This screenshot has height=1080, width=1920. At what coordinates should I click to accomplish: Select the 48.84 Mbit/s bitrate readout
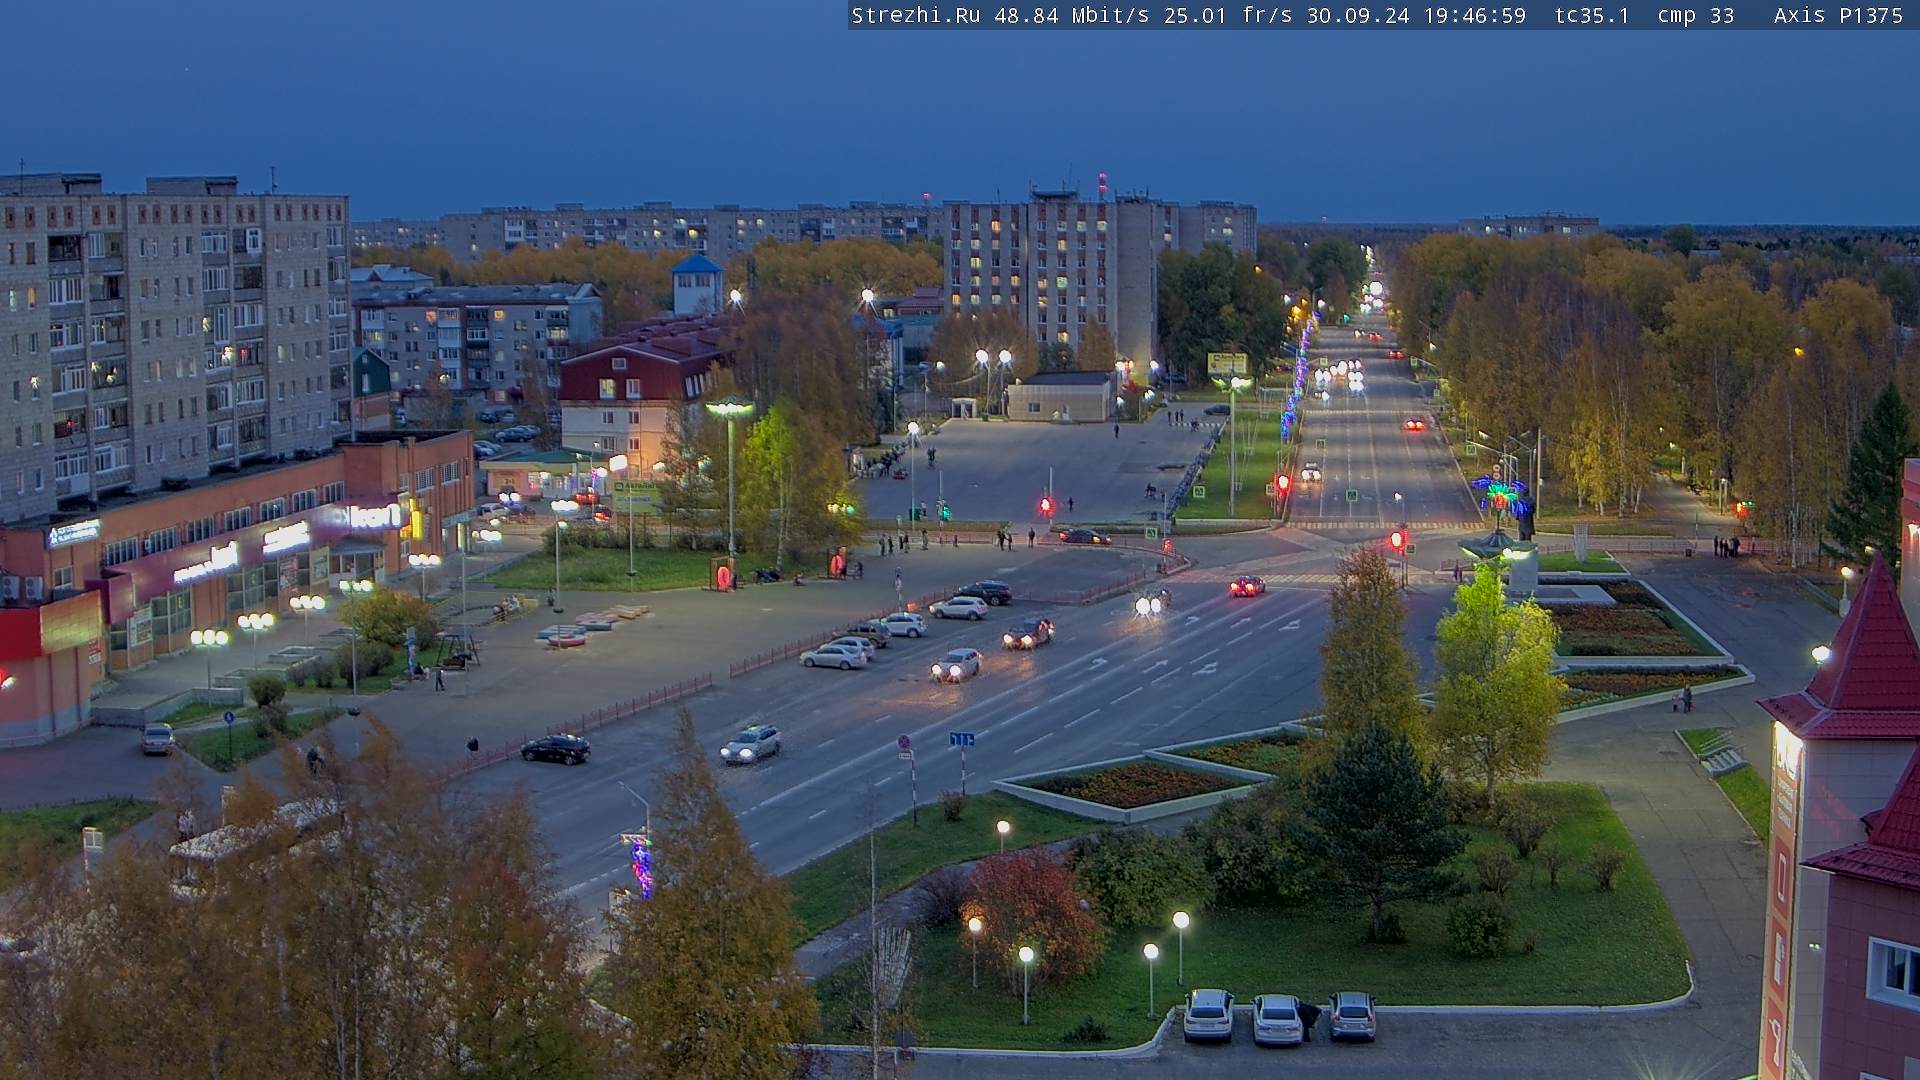[1072, 16]
